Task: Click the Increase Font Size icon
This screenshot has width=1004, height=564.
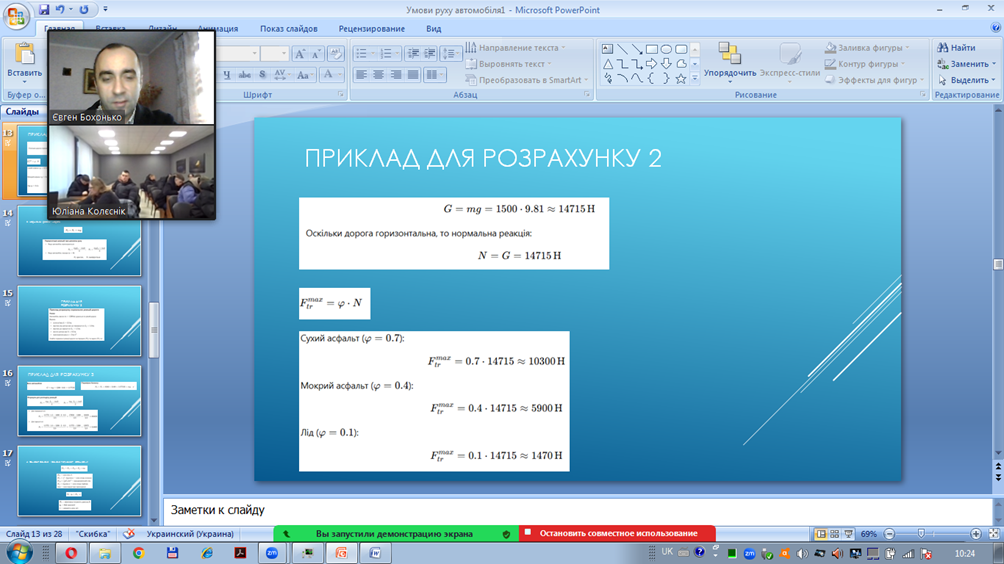Action: tap(300, 54)
